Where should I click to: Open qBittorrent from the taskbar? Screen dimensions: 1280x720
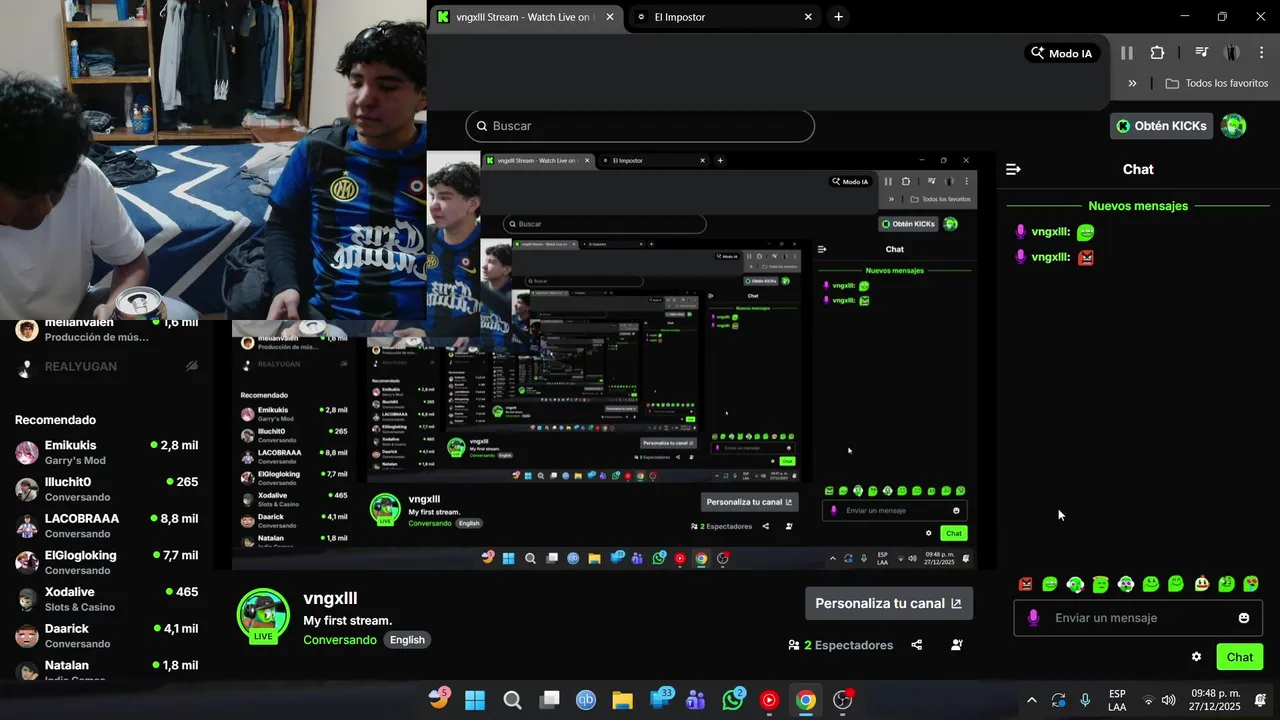[x=586, y=700]
